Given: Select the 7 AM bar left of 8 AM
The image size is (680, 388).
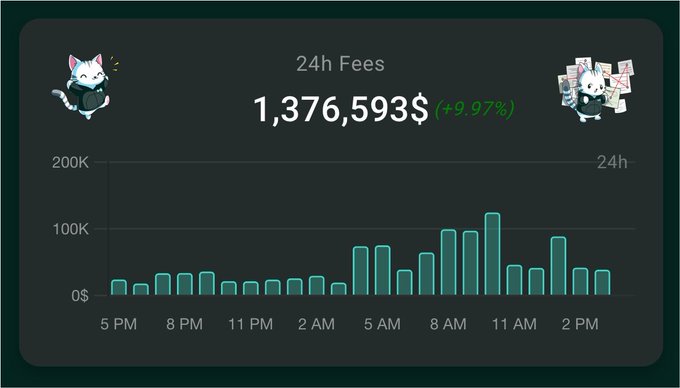Looking at the screenshot, I should click(x=427, y=274).
